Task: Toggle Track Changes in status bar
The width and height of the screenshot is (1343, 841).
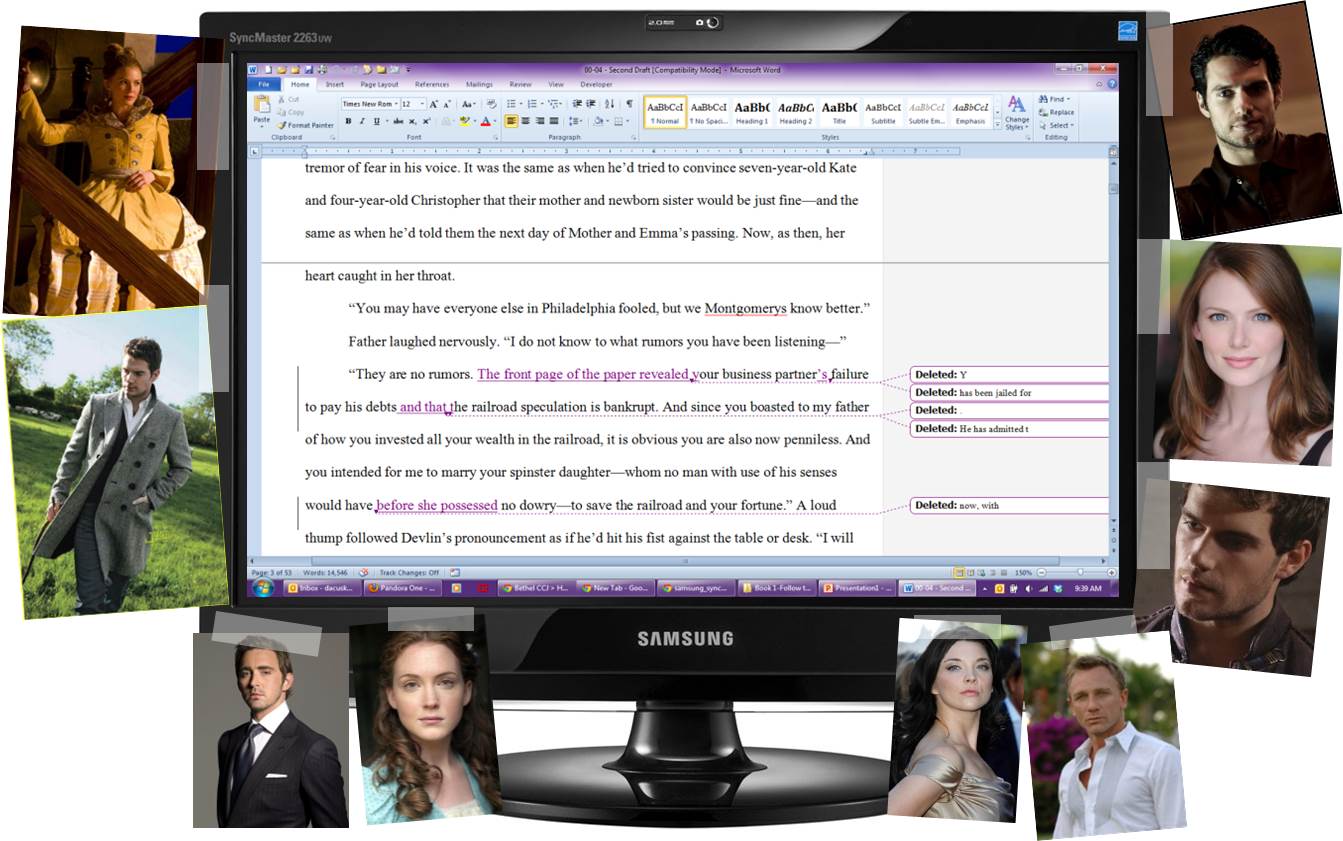Action: pyautogui.click(x=410, y=573)
